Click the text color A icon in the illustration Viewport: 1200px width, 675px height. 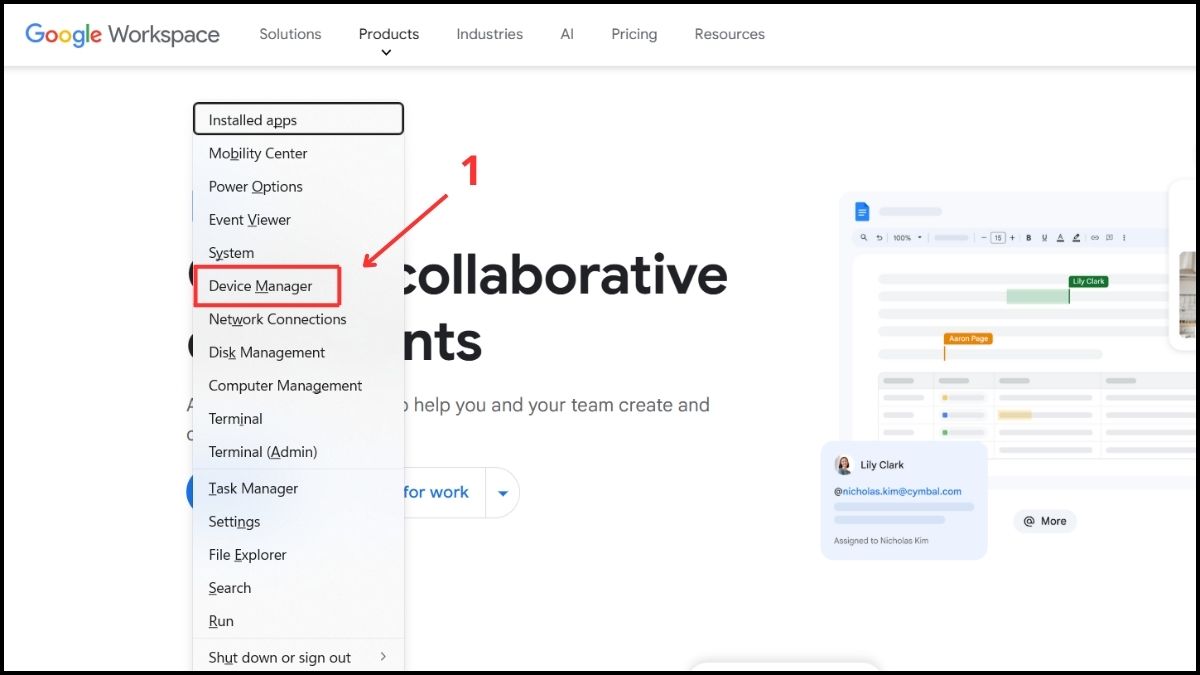(x=1060, y=238)
